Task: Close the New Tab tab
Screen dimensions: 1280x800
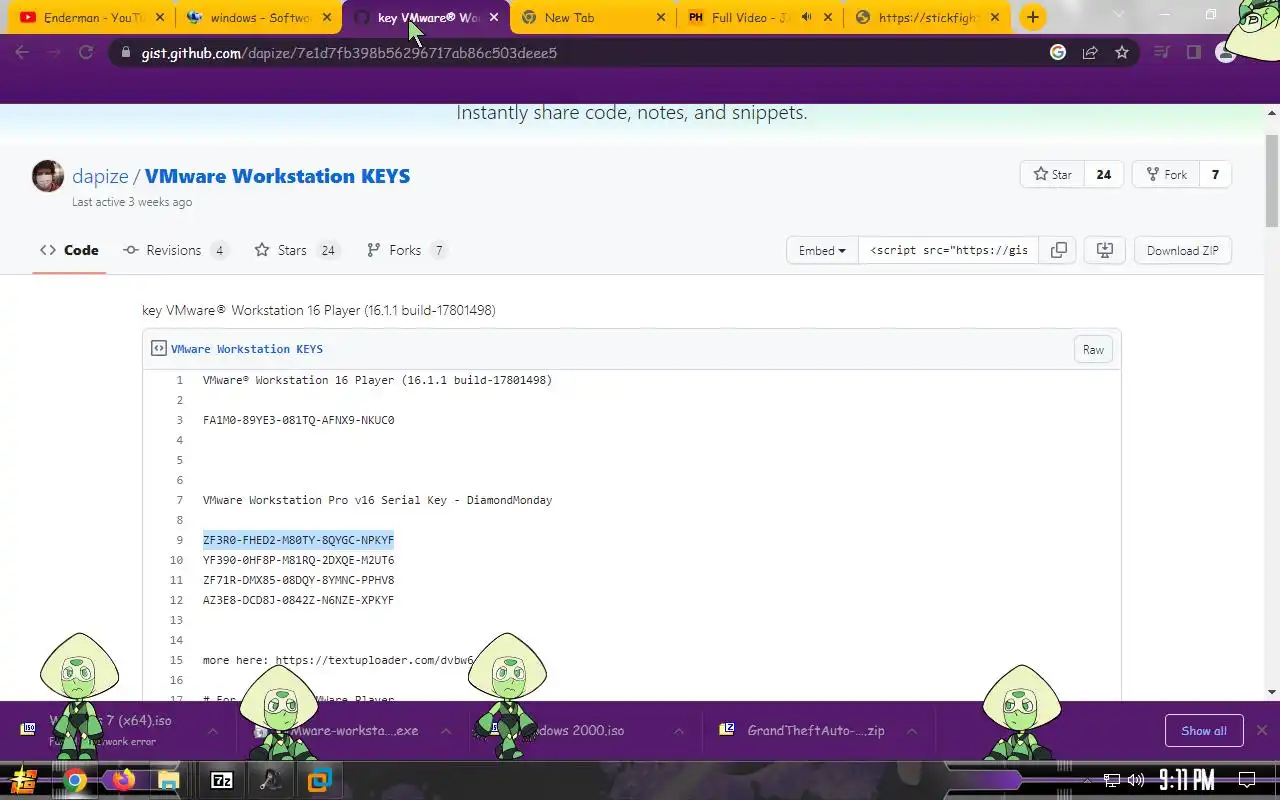Action: coord(660,17)
